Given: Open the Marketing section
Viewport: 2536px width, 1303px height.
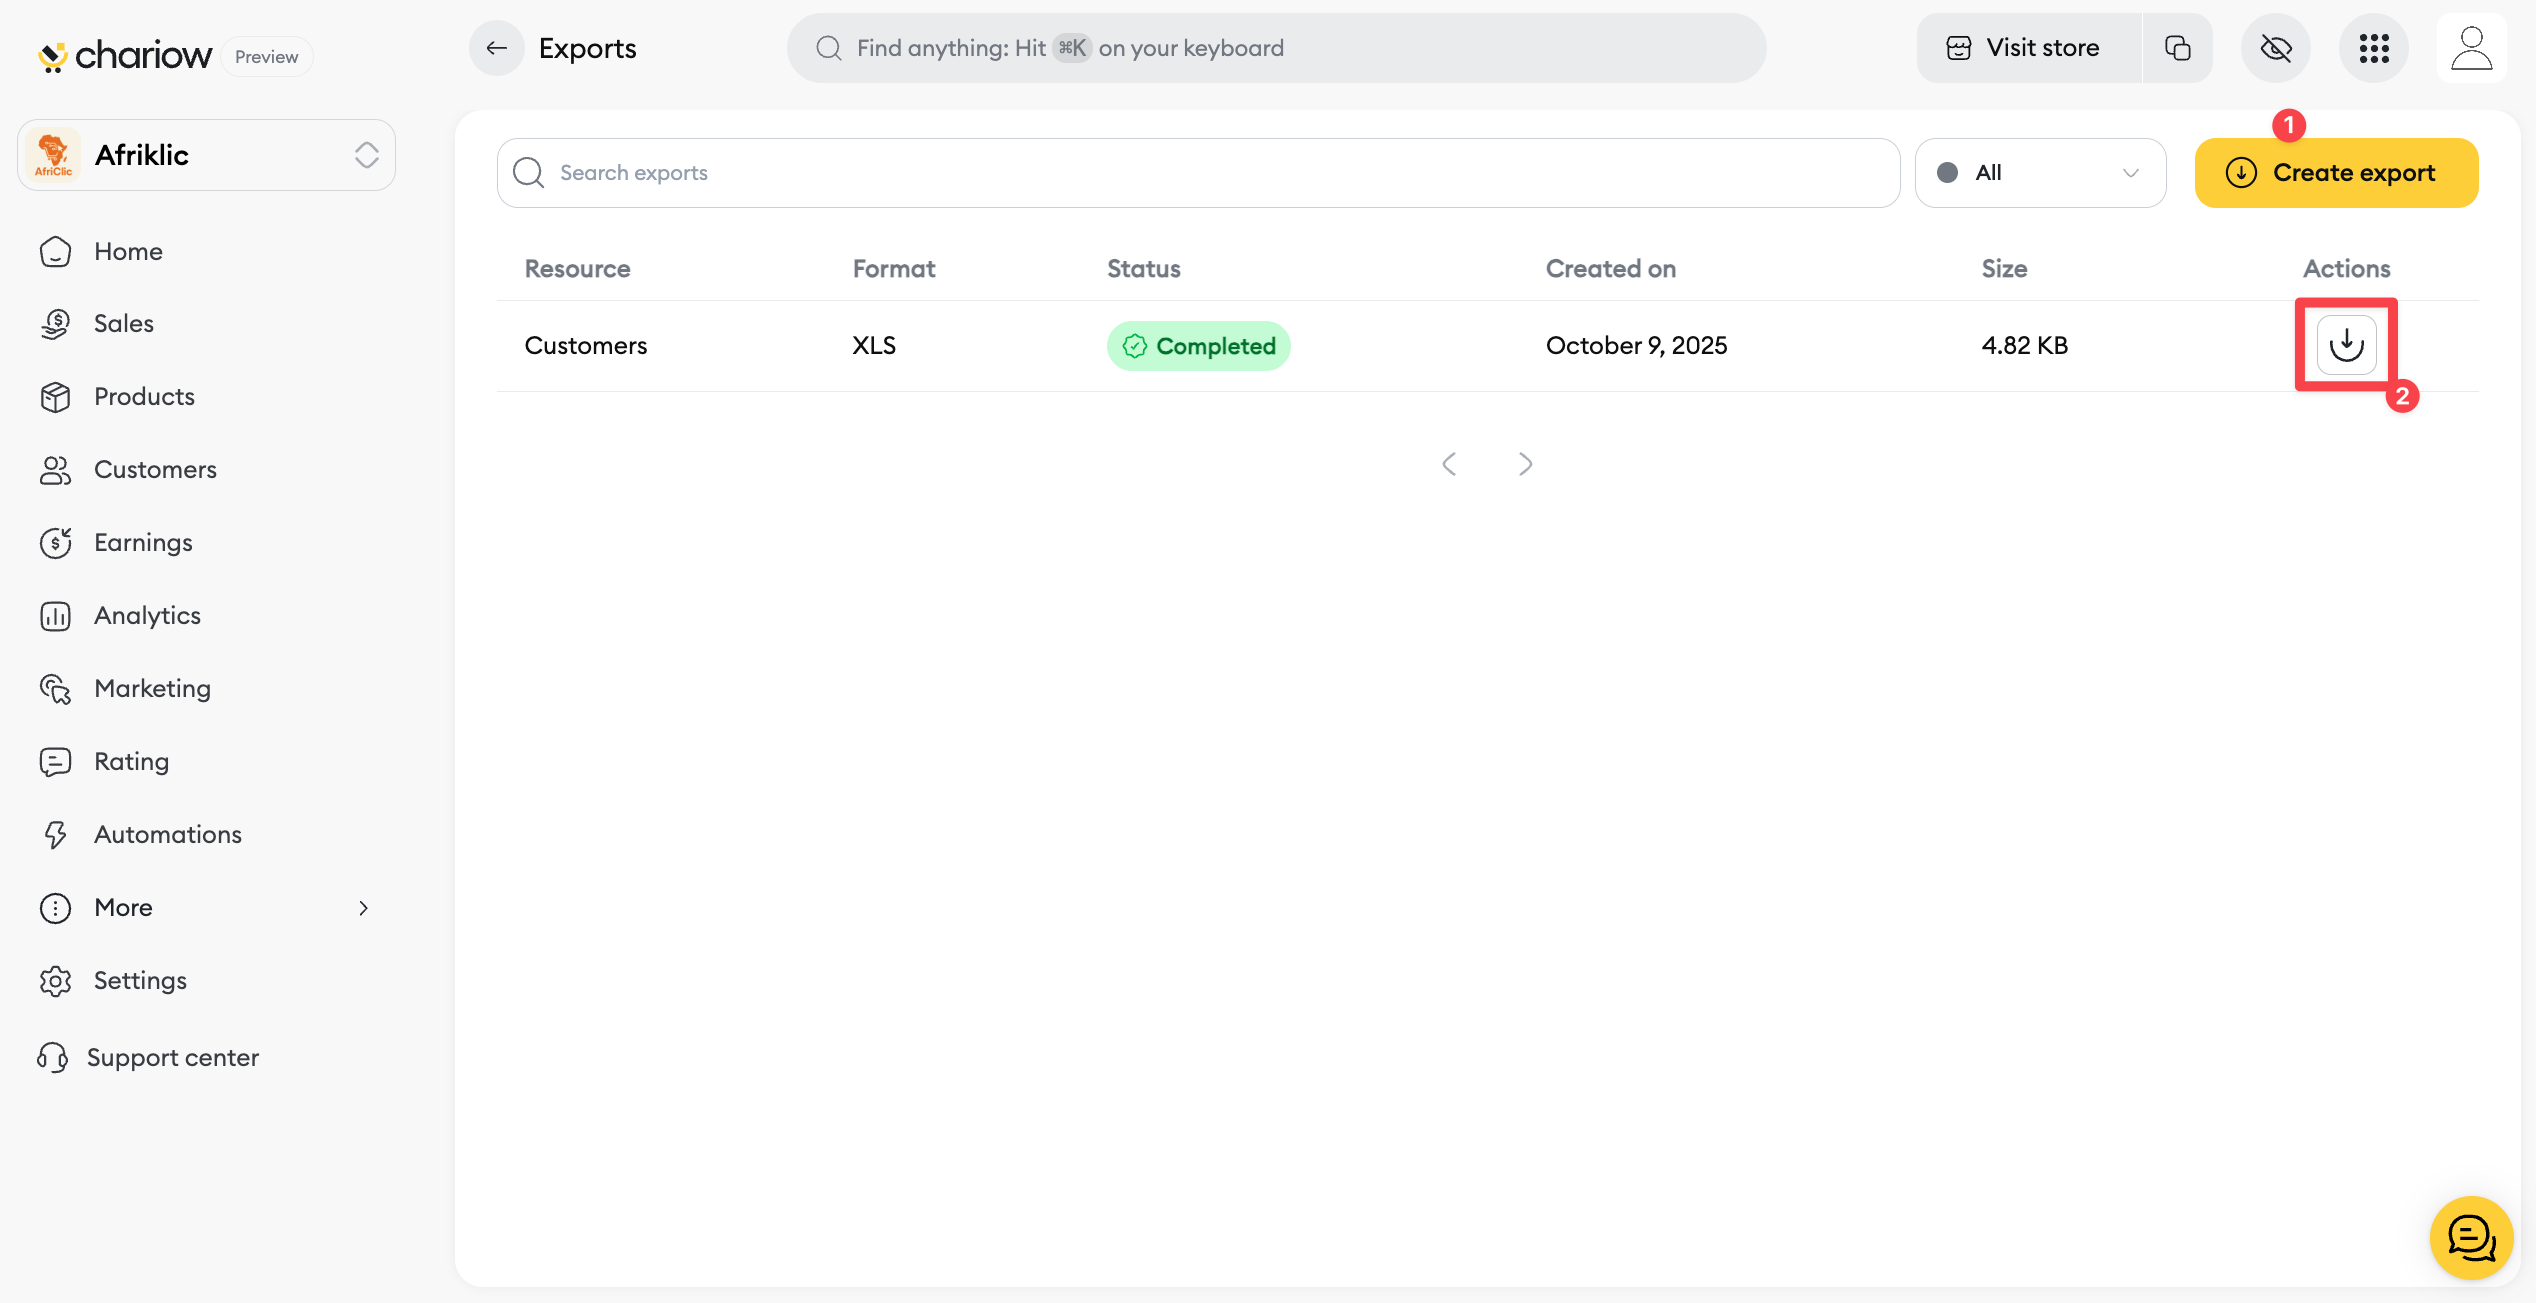Looking at the screenshot, I should coord(152,689).
